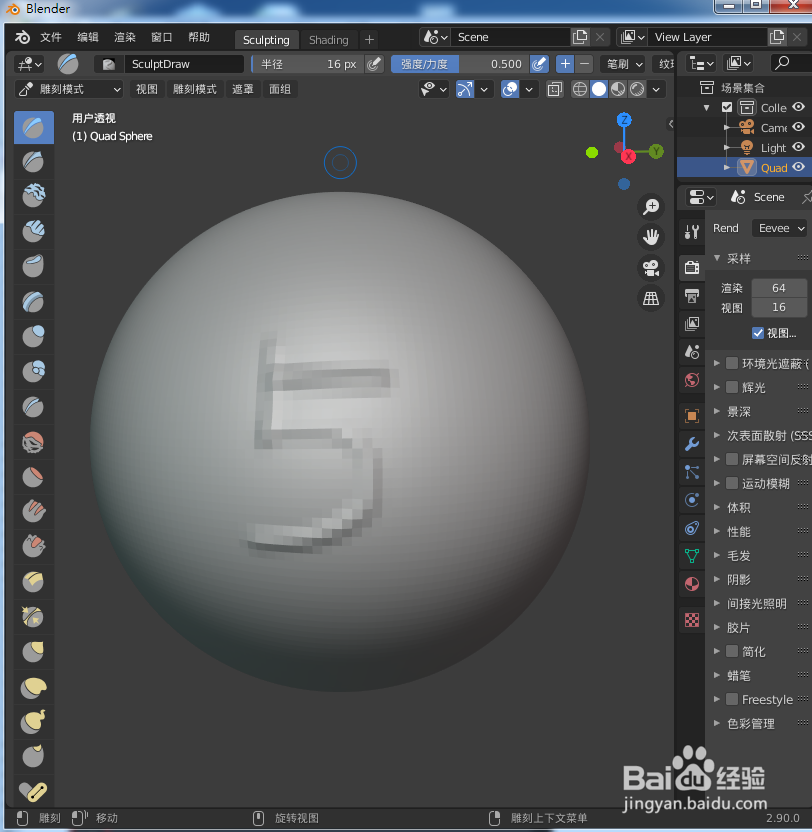Toggle visibility of the Light object

point(797,147)
